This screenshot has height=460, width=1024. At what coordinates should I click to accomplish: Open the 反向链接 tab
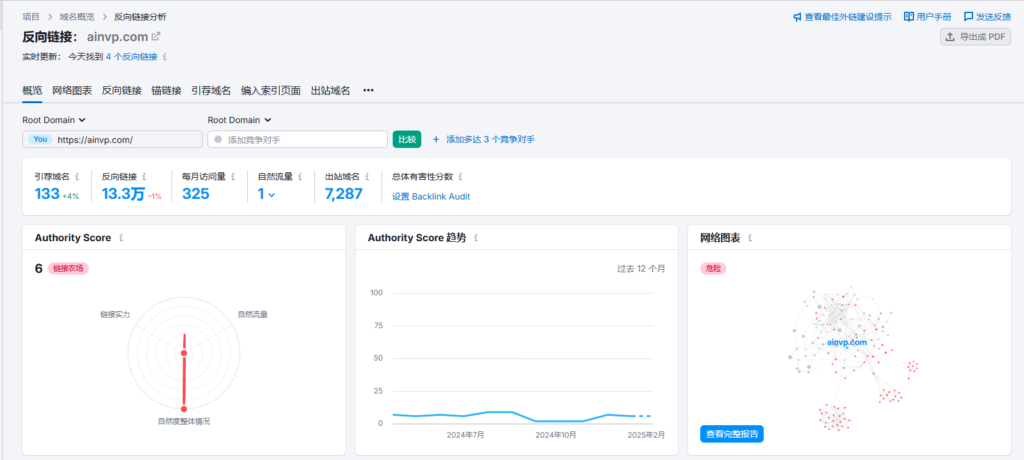(x=121, y=91)
